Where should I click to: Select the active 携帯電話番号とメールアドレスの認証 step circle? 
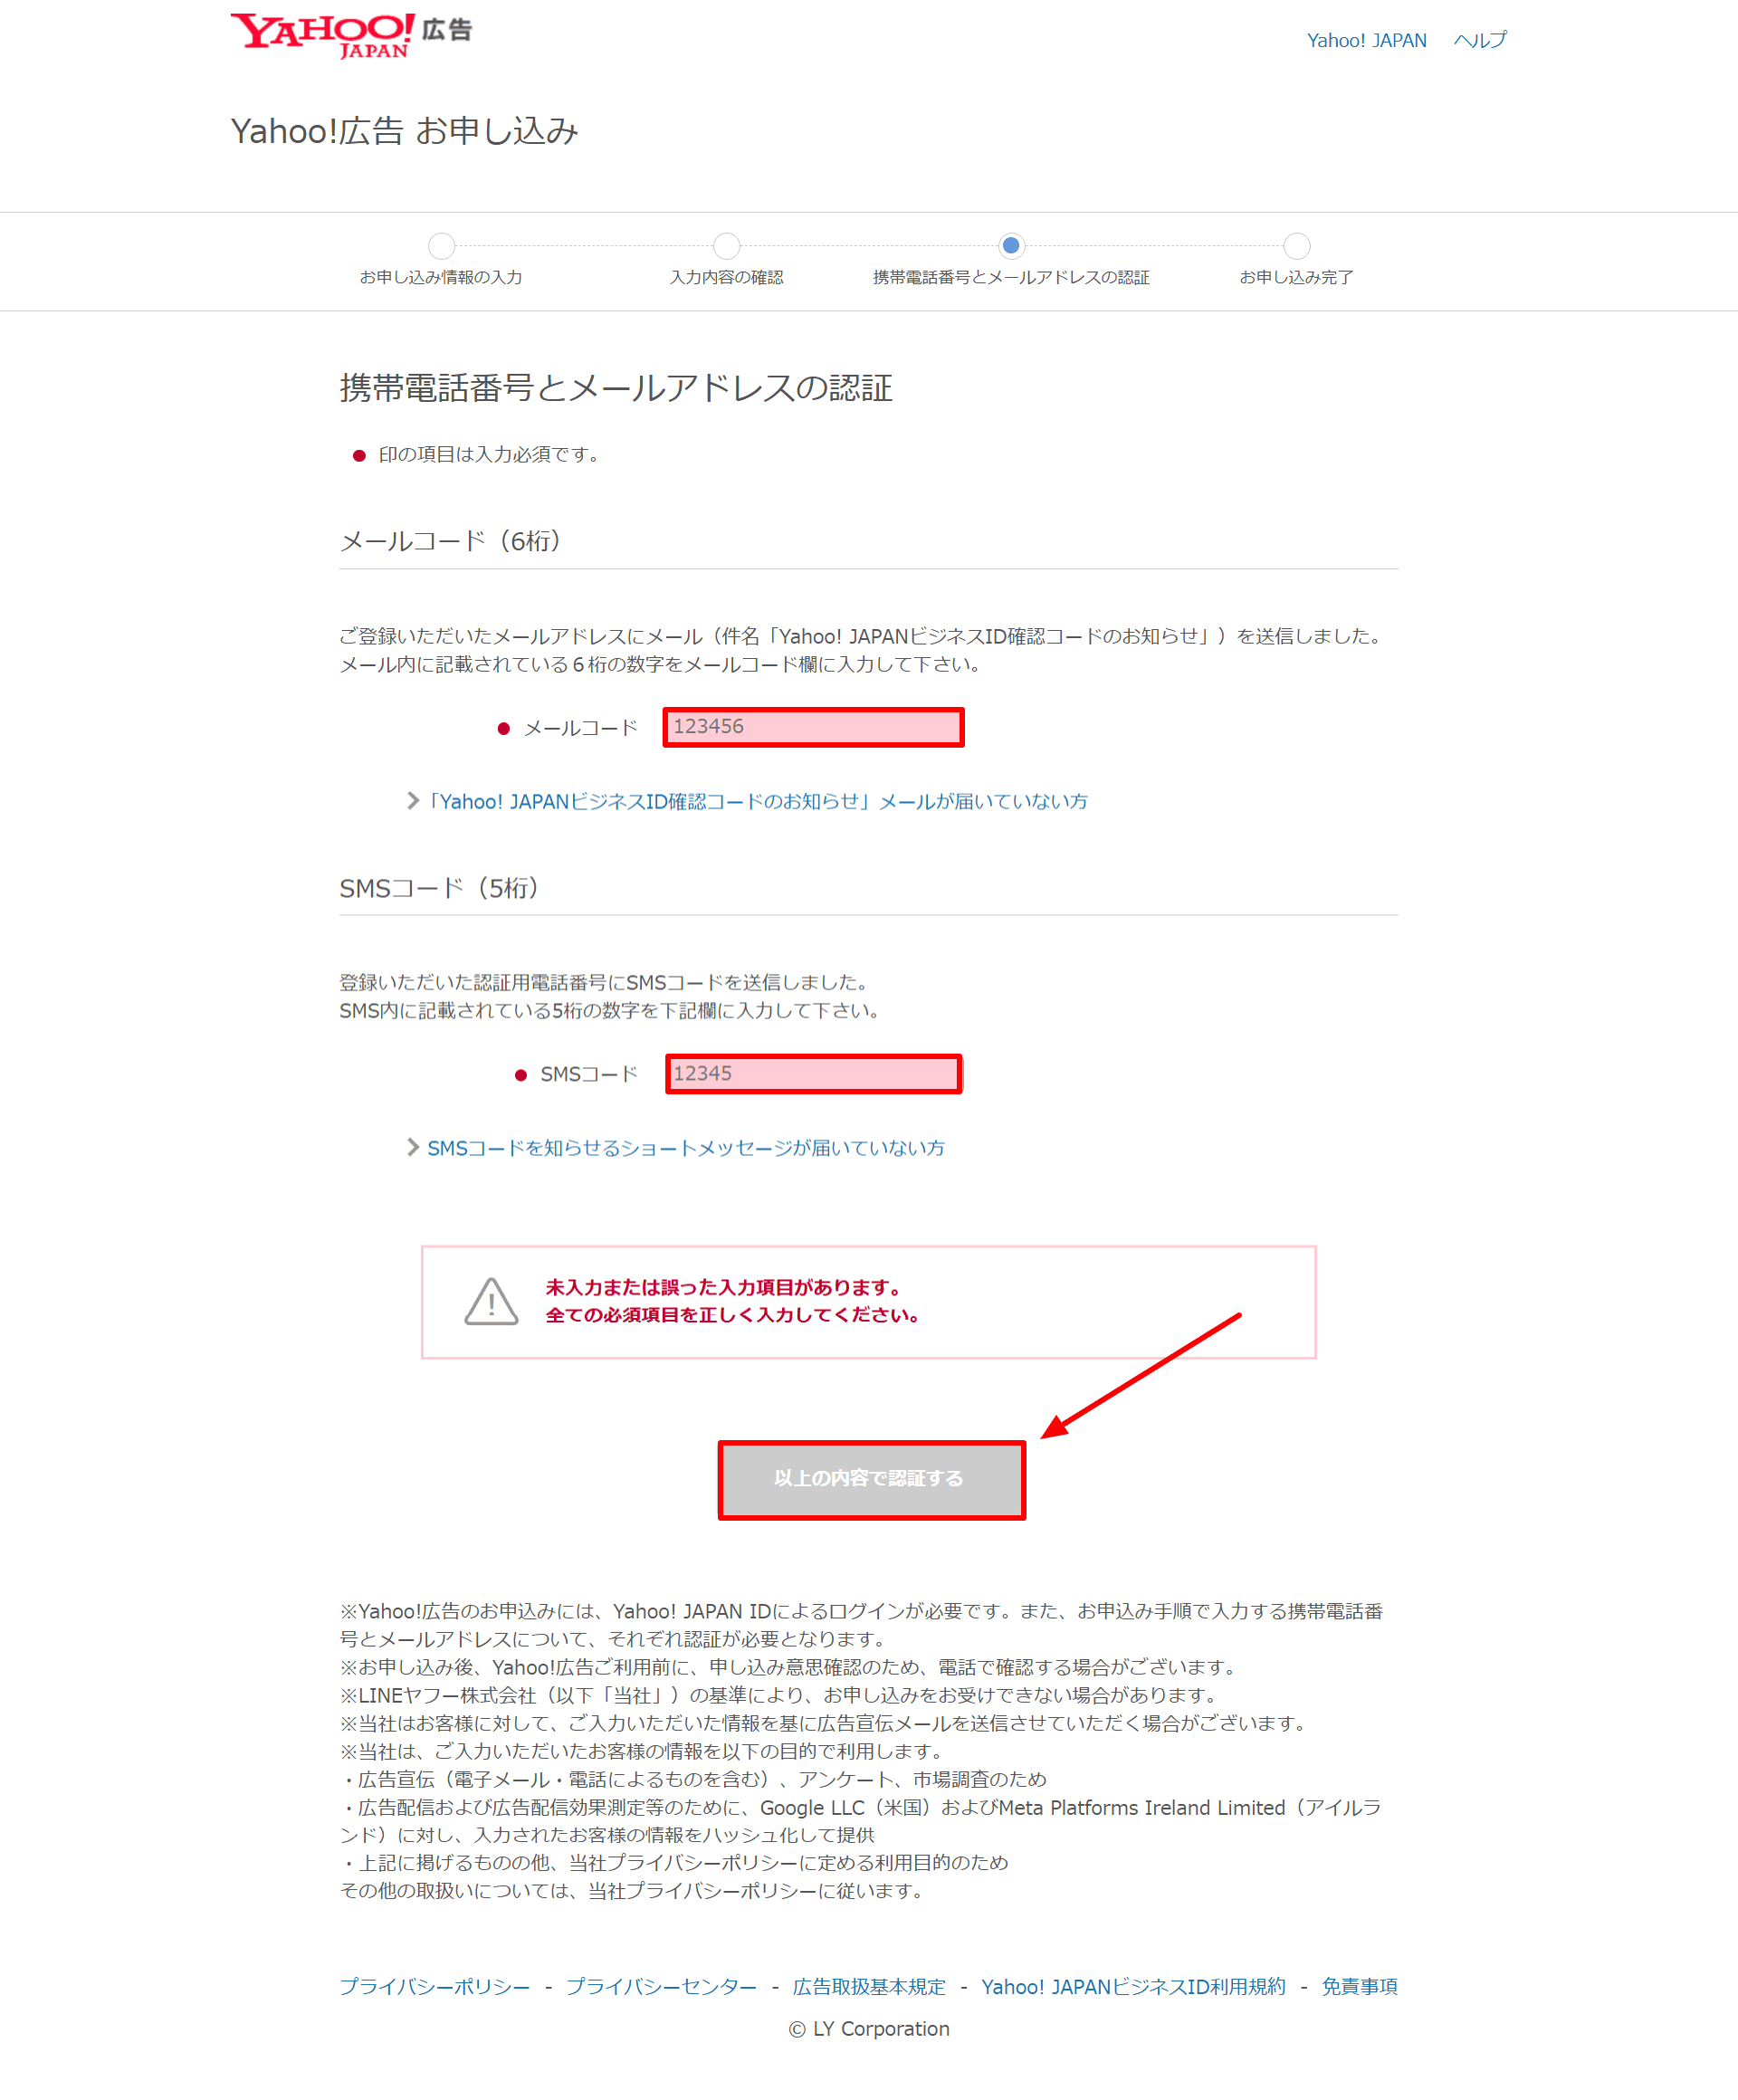(1011, 245)
